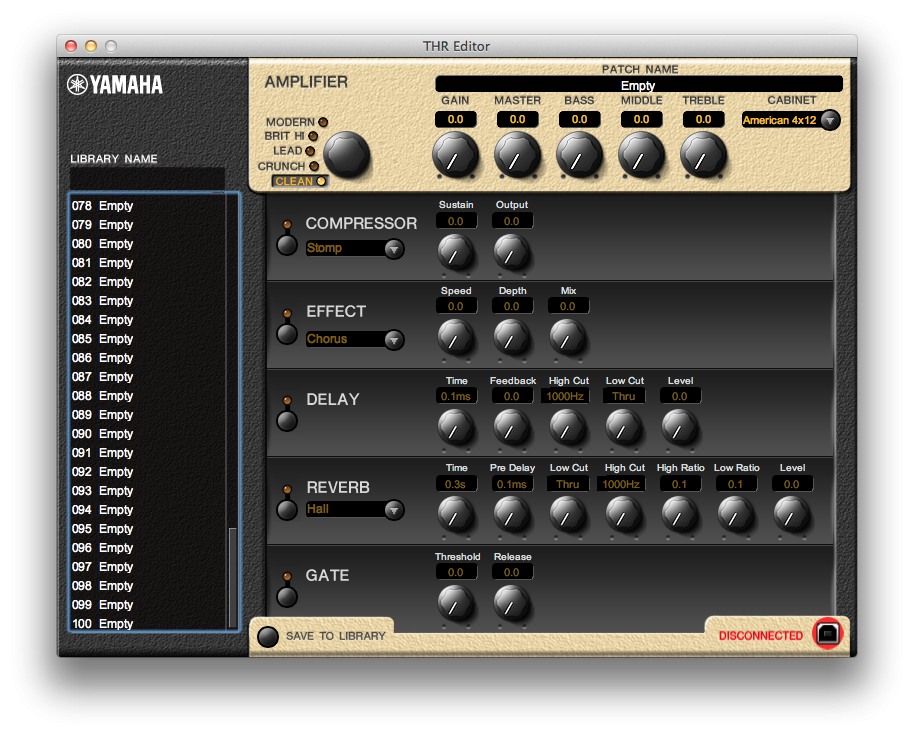
Task: Select the BRIT HI amp type
Action: click(291, 136)
